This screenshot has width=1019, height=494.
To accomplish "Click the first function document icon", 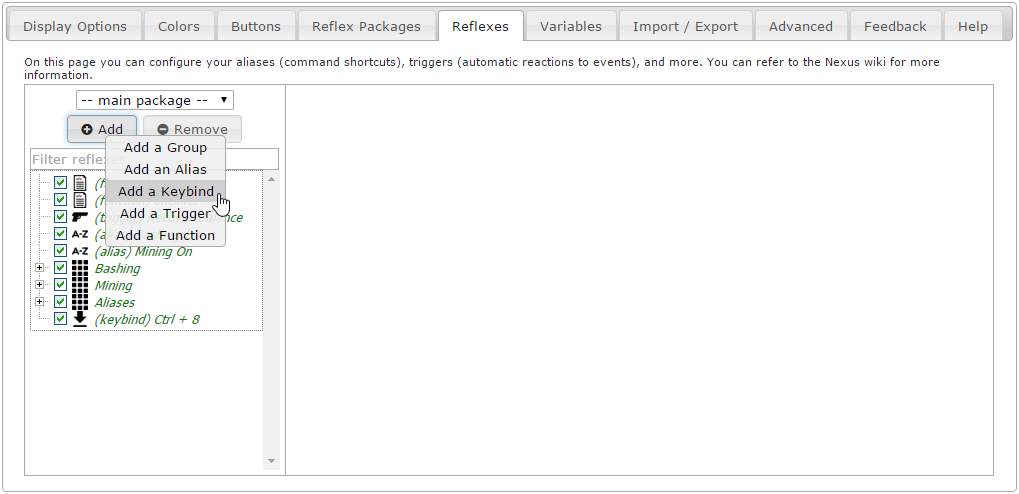I will tap(80, 183).
